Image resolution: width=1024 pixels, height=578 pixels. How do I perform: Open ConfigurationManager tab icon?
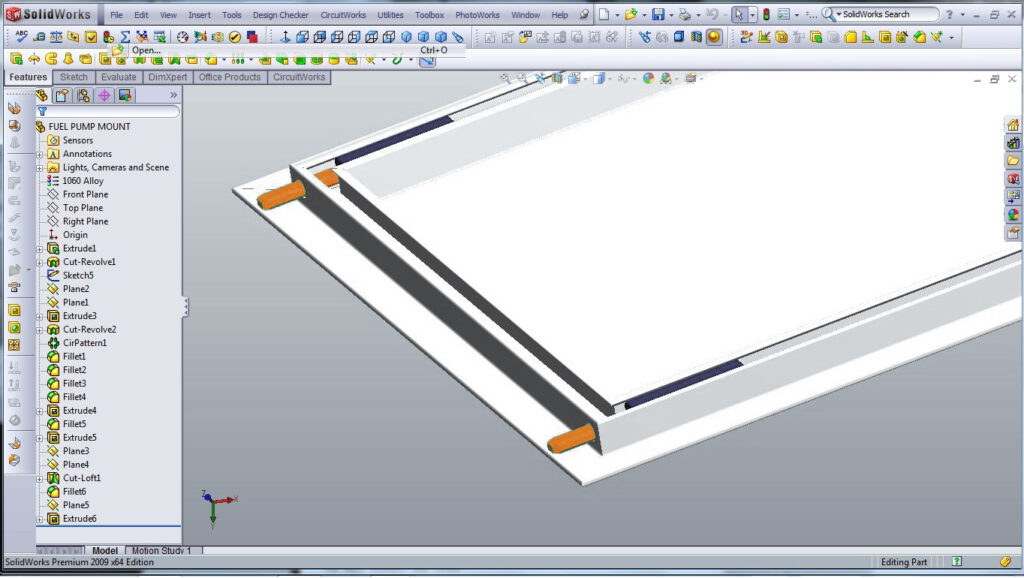(83, 95)
